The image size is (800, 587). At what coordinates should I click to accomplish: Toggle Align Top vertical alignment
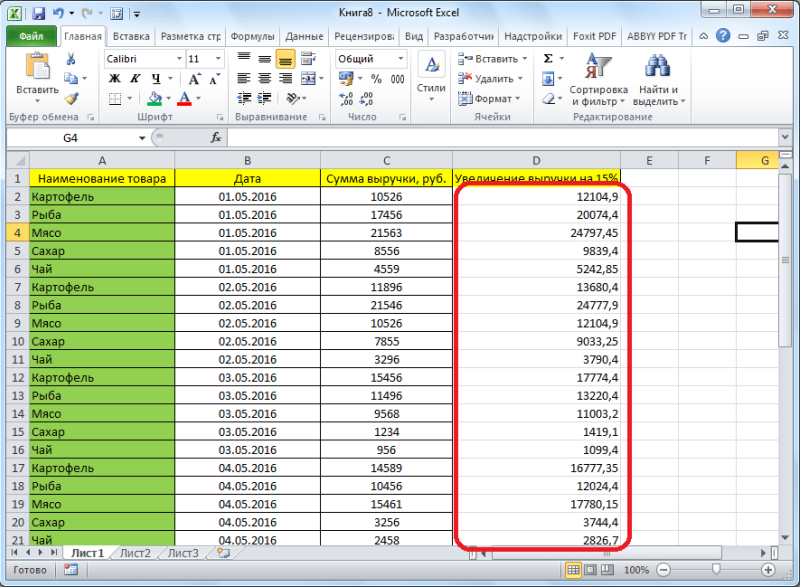pyautogui.click(x=244, y=59)
